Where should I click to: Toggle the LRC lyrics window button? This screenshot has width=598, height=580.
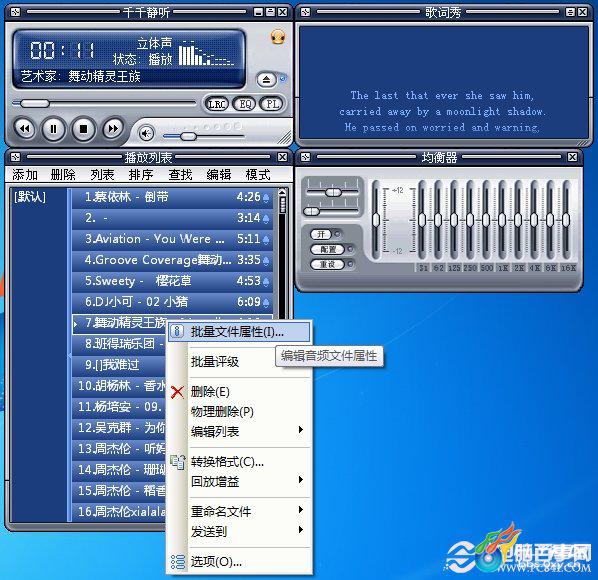(217, 104)
